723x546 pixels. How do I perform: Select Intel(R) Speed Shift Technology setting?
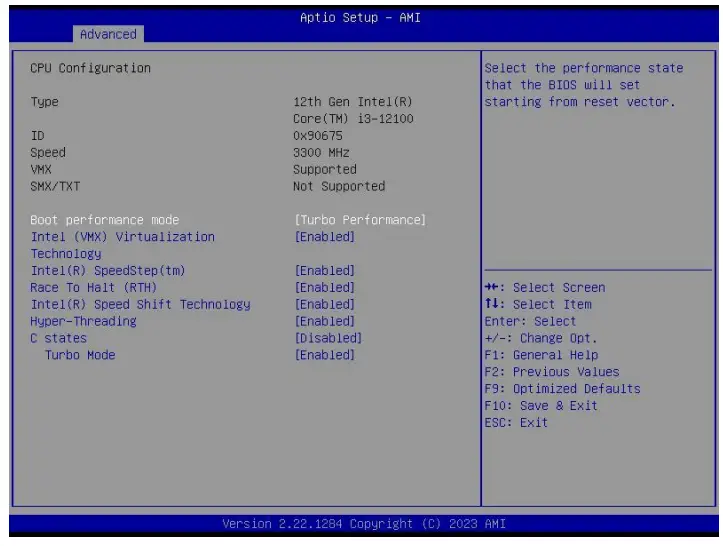141,304
